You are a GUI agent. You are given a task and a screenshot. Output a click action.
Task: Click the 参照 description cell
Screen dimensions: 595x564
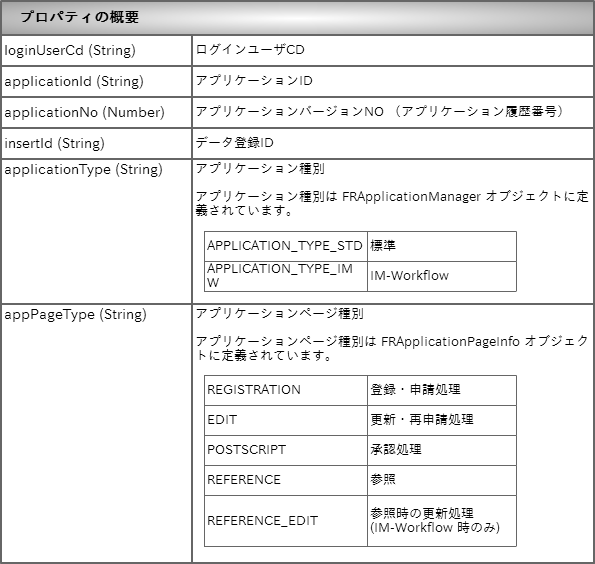click(442, 480)
